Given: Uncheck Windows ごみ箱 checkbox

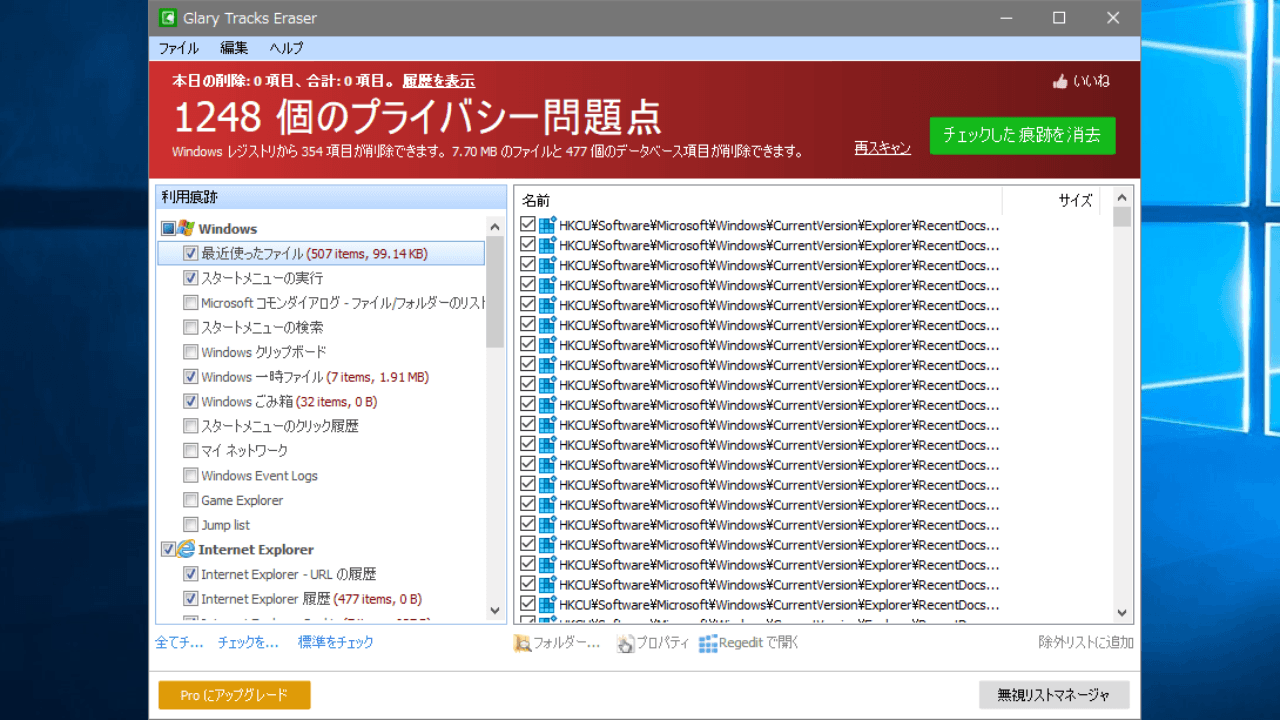Looking at the screenshot, I should [x=191, y=401].
